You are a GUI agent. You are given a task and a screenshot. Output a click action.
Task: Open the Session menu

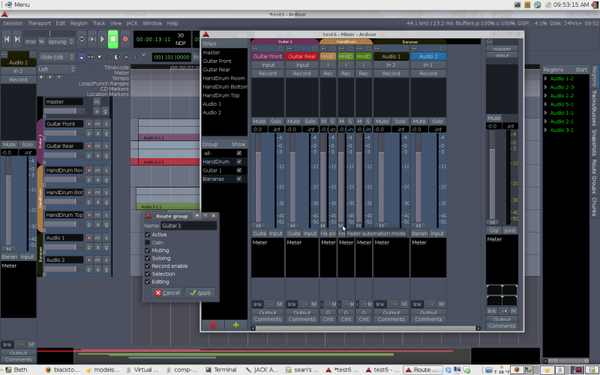[x=13, y=23]
